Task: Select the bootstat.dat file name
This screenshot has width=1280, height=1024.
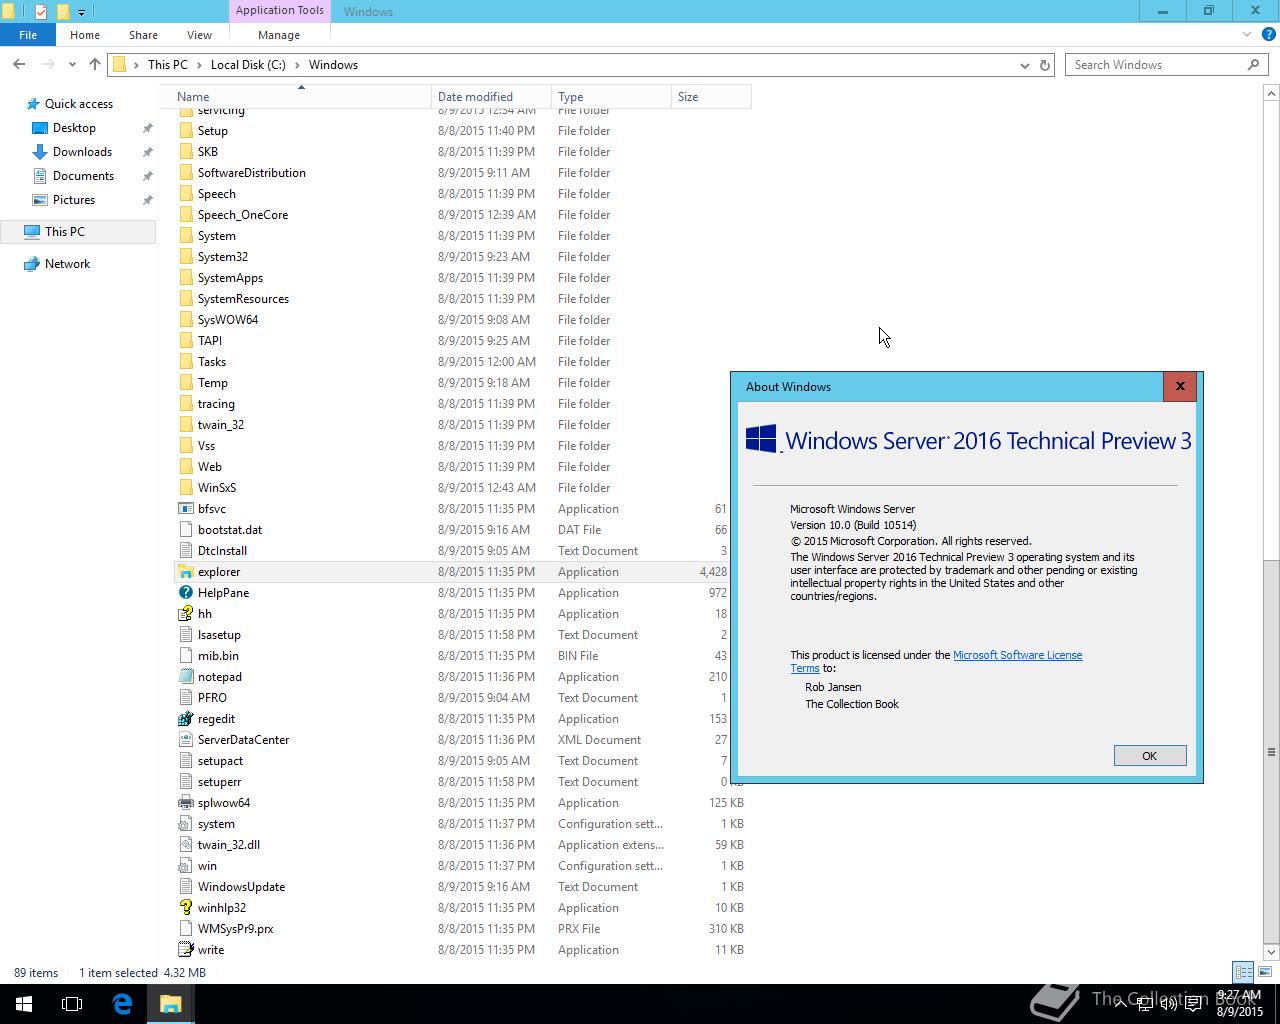Action: coord(230,530)
